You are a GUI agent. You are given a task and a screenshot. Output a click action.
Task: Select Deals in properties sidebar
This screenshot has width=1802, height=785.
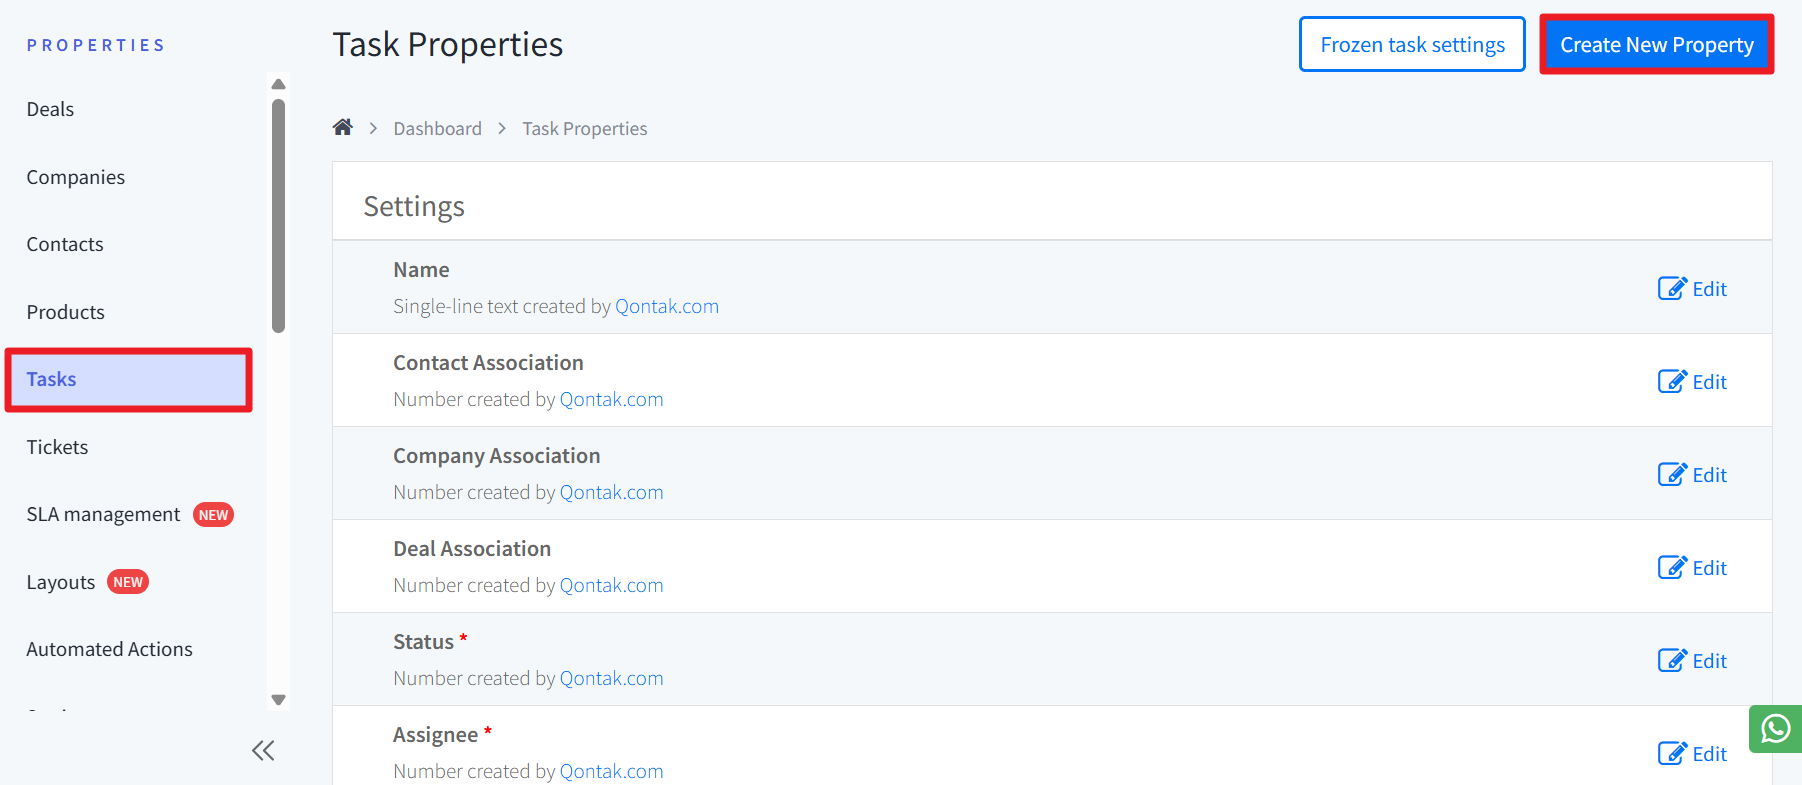[x=50, y=110]
